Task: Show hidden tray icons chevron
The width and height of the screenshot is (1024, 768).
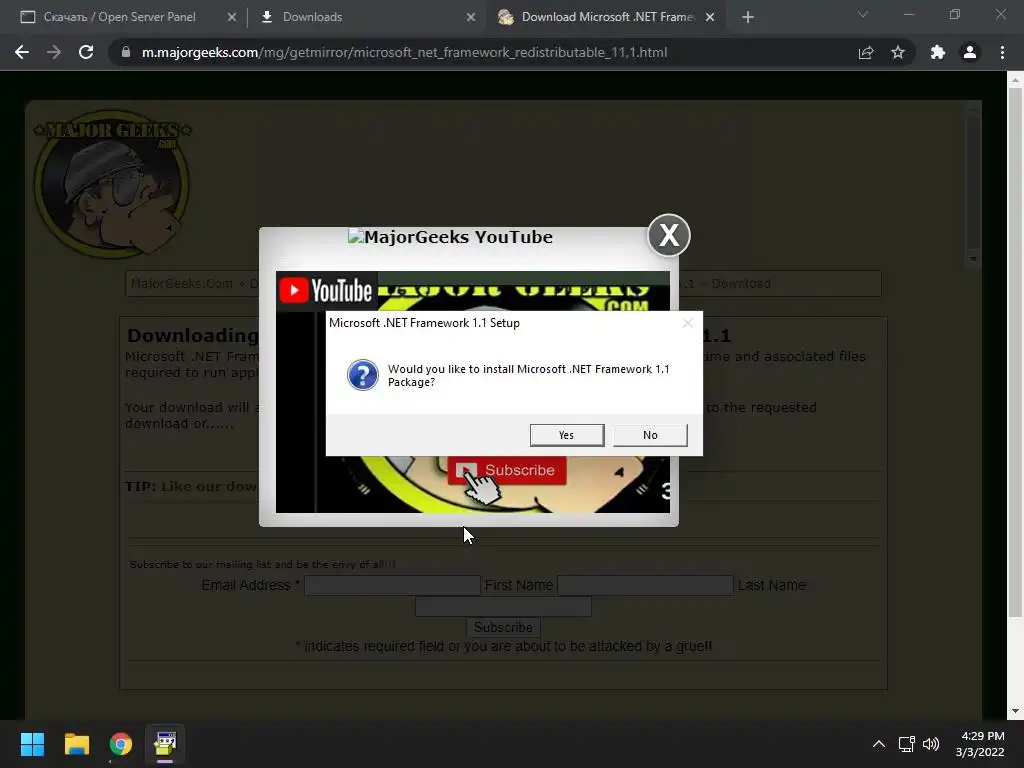Action: click(879, 744)
